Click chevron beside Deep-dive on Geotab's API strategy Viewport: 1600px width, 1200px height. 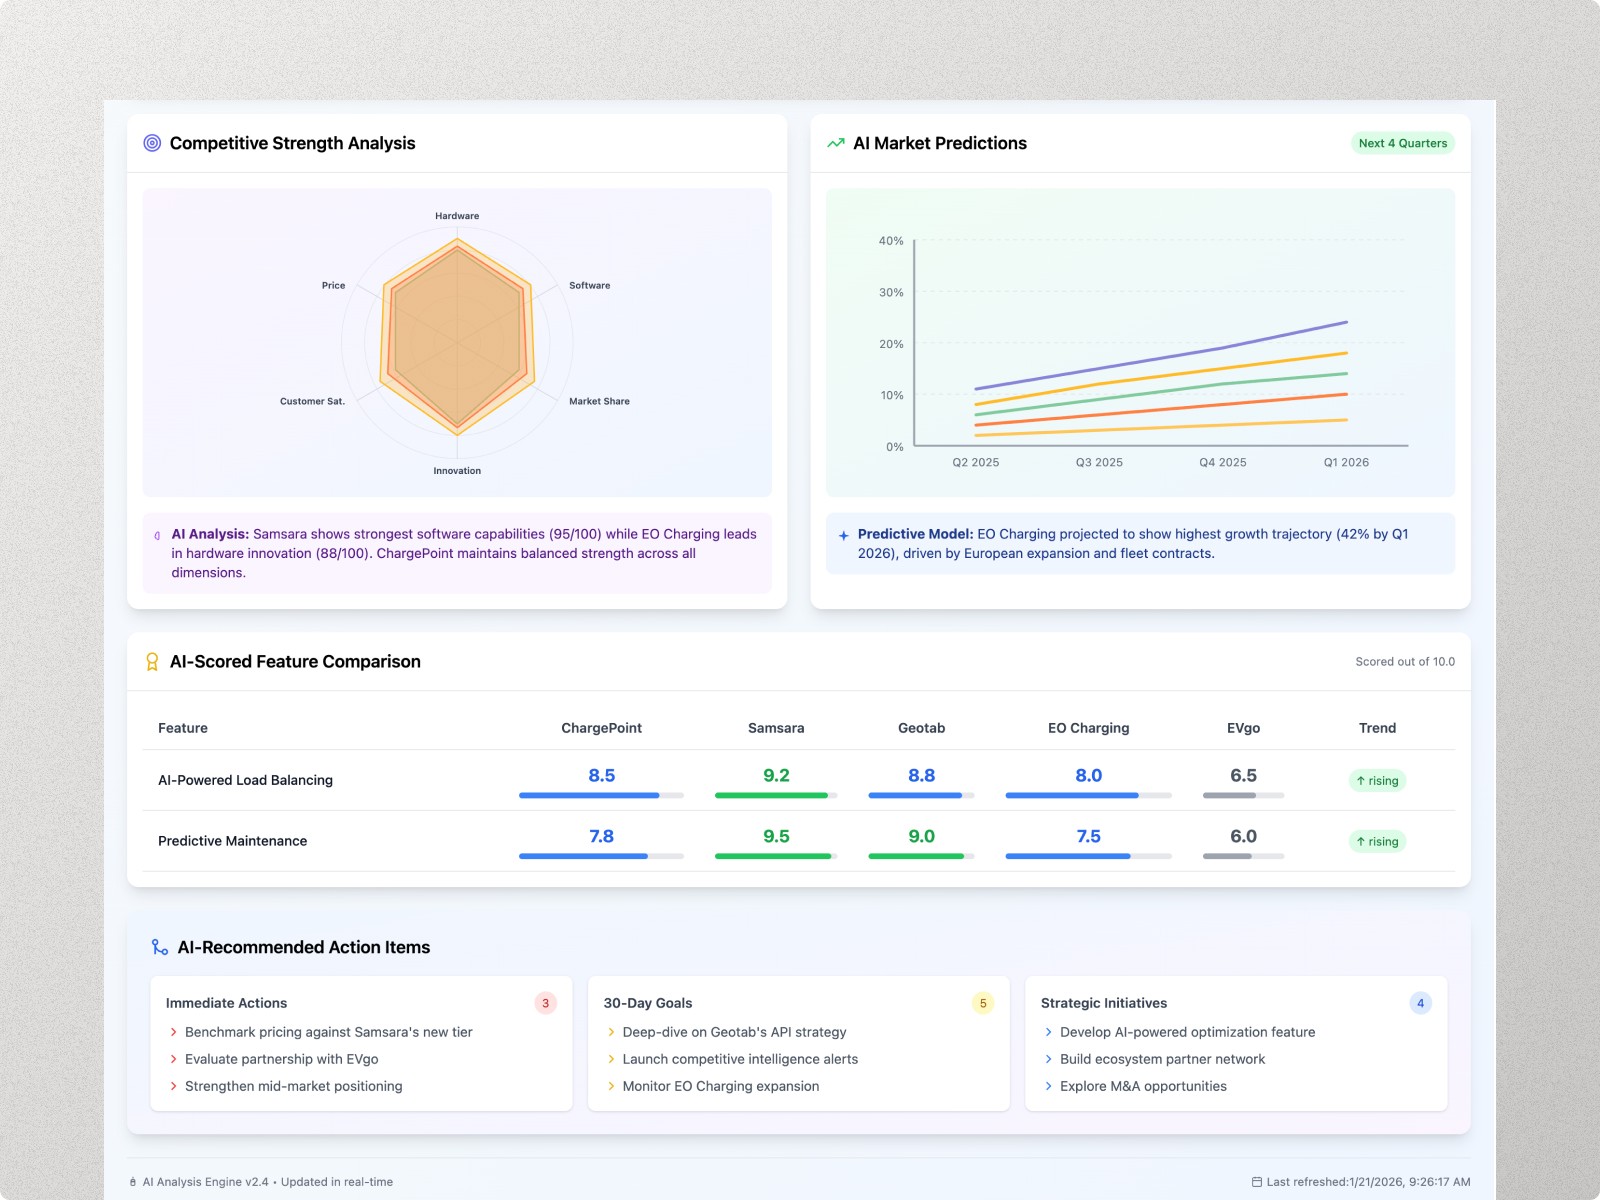coord(611,1032)
